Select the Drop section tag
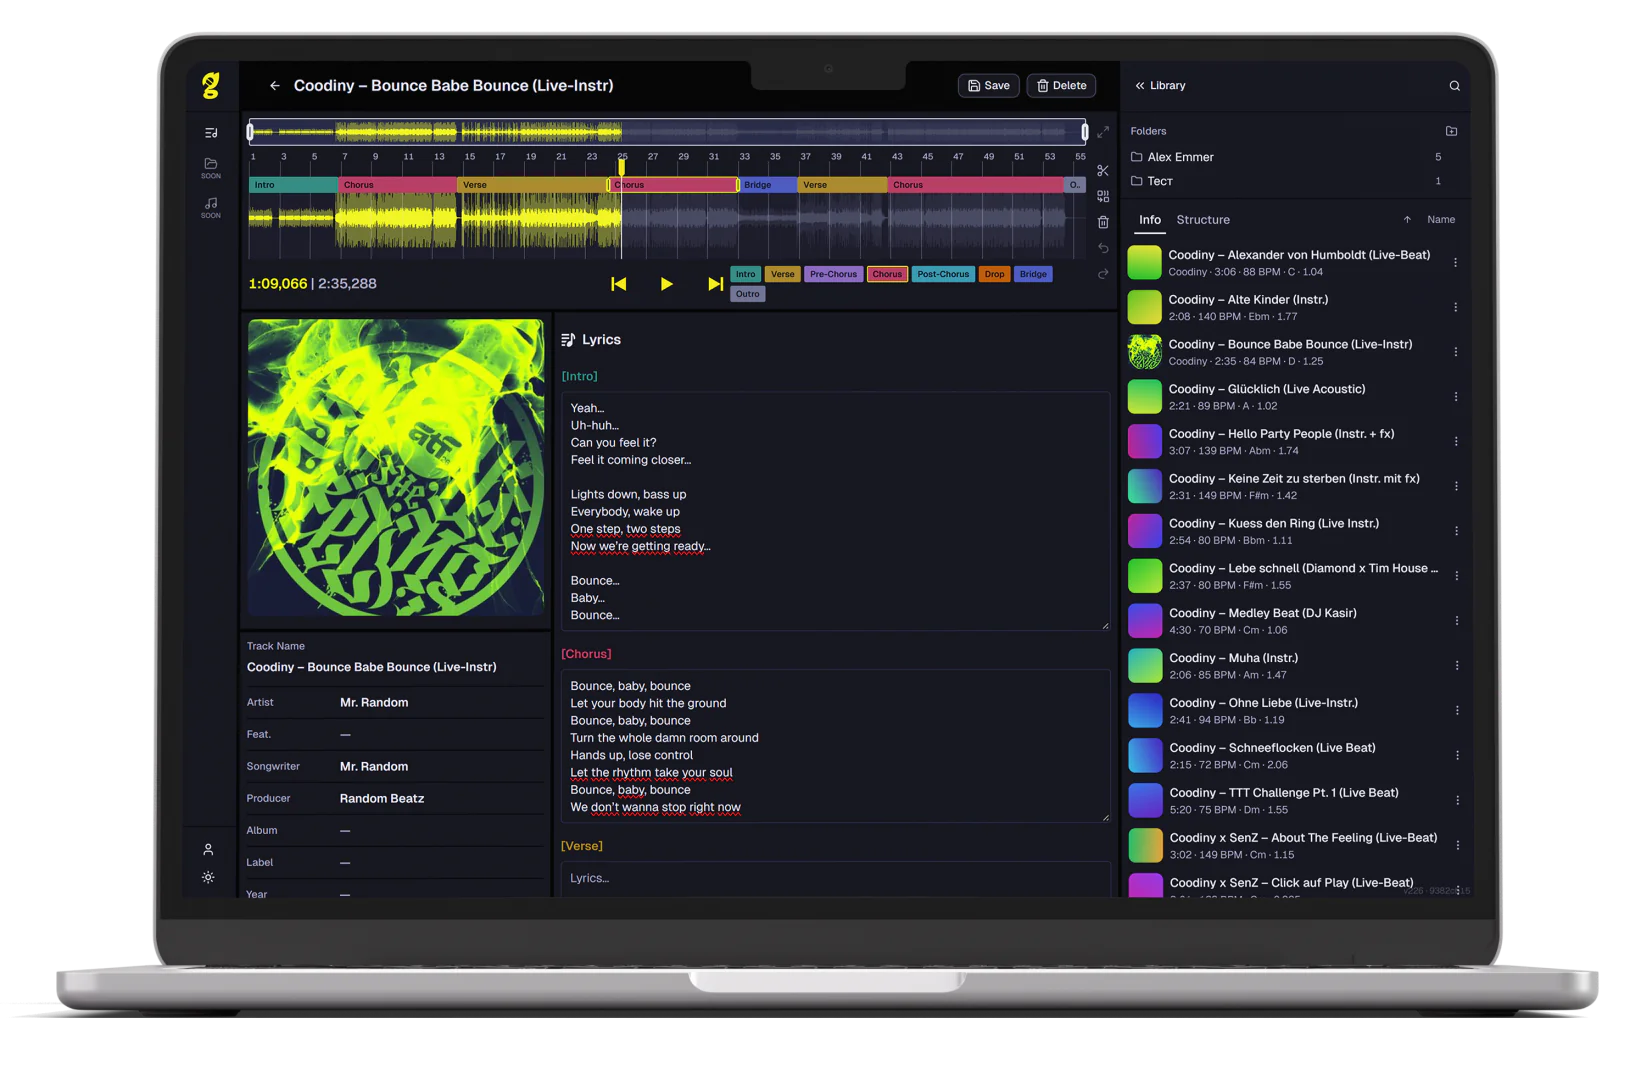 tap(994, 274)
